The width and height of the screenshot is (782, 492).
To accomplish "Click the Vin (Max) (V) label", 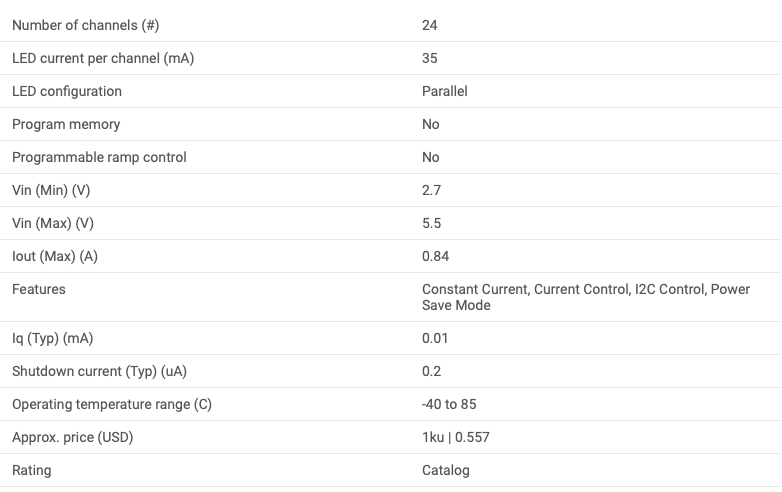I will click(53, 223).
